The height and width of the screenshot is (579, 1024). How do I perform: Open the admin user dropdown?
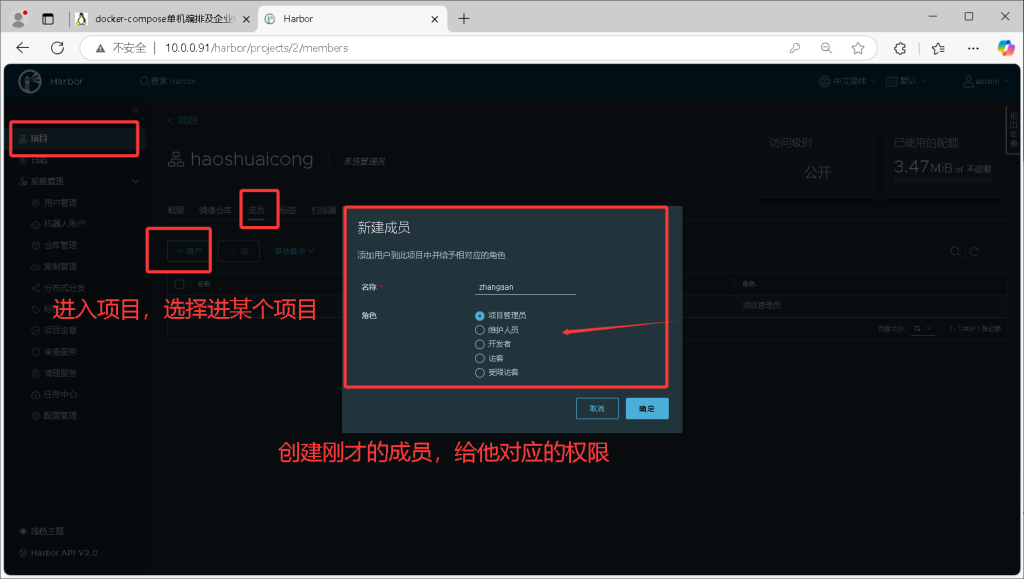pyautogui.click(x=981, y=81)
